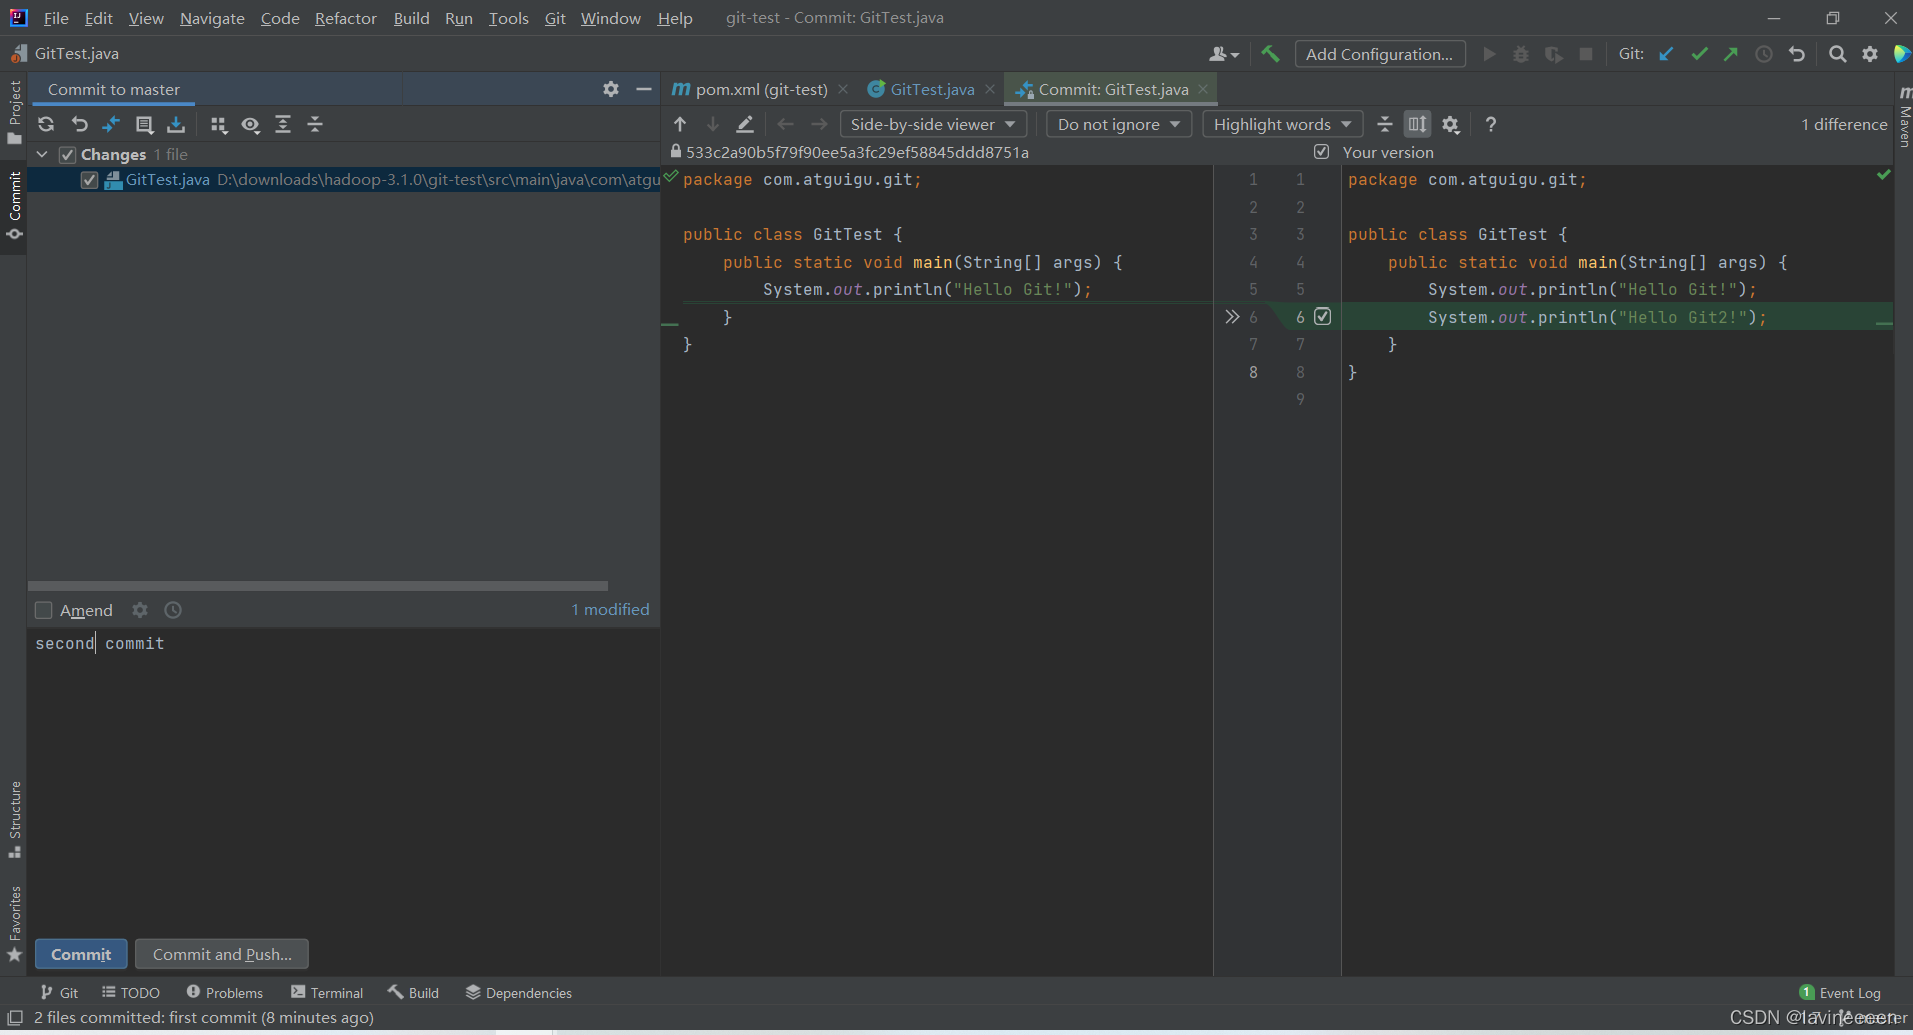
Task: Open View Options eye icon
Action: (251, 124)
